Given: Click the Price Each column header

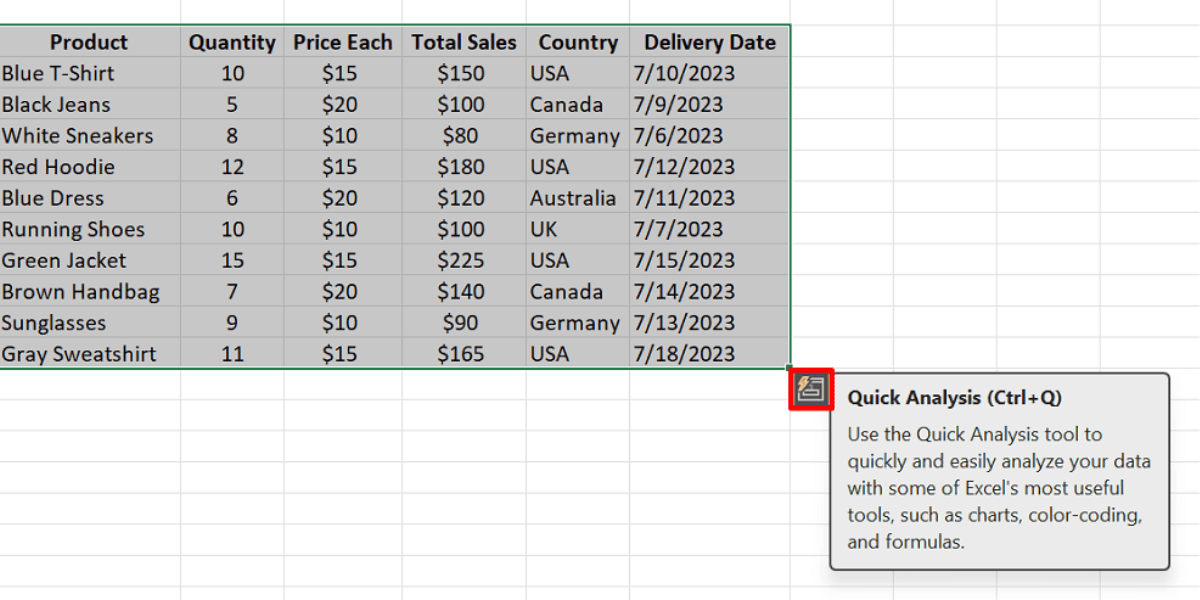Looking at the screenshot, I should 343,42.
